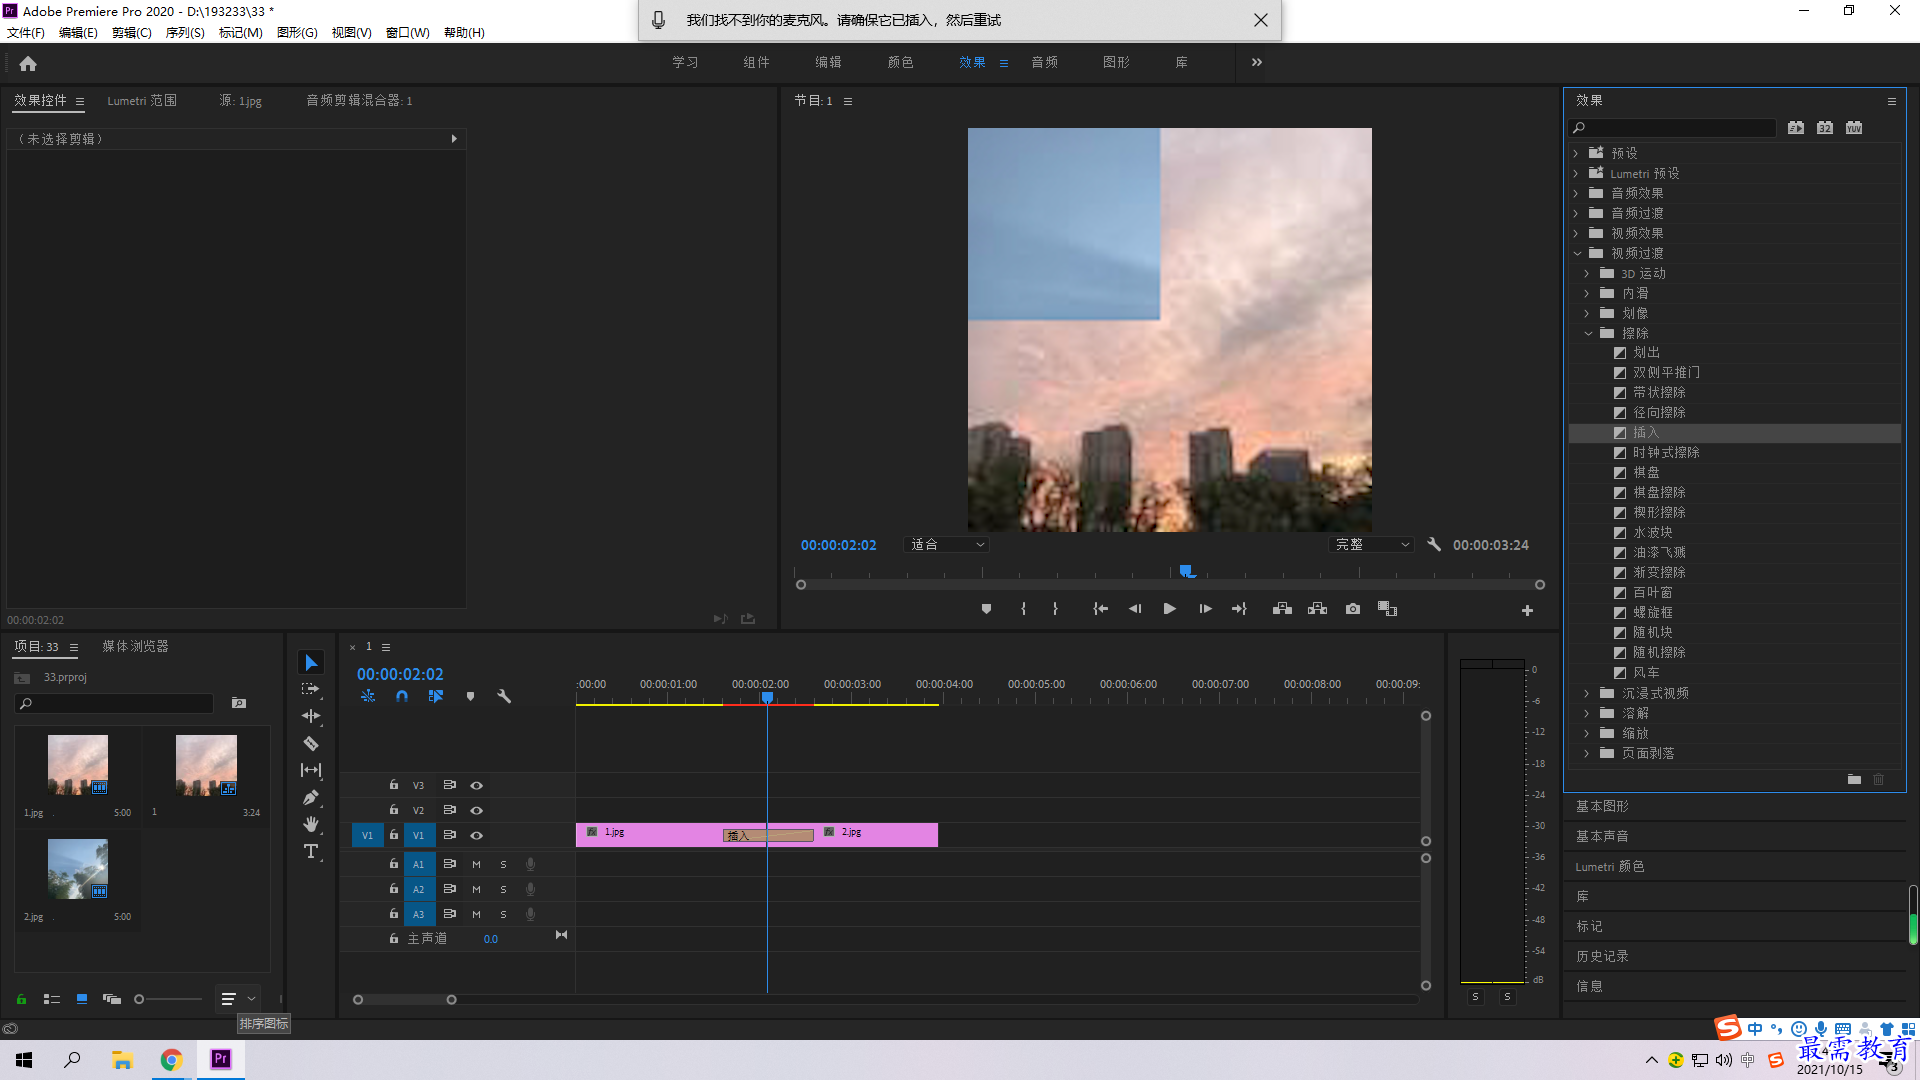Click Program monitor playhead scrubber
1920x1080 pixels.
click(1186, 572)
